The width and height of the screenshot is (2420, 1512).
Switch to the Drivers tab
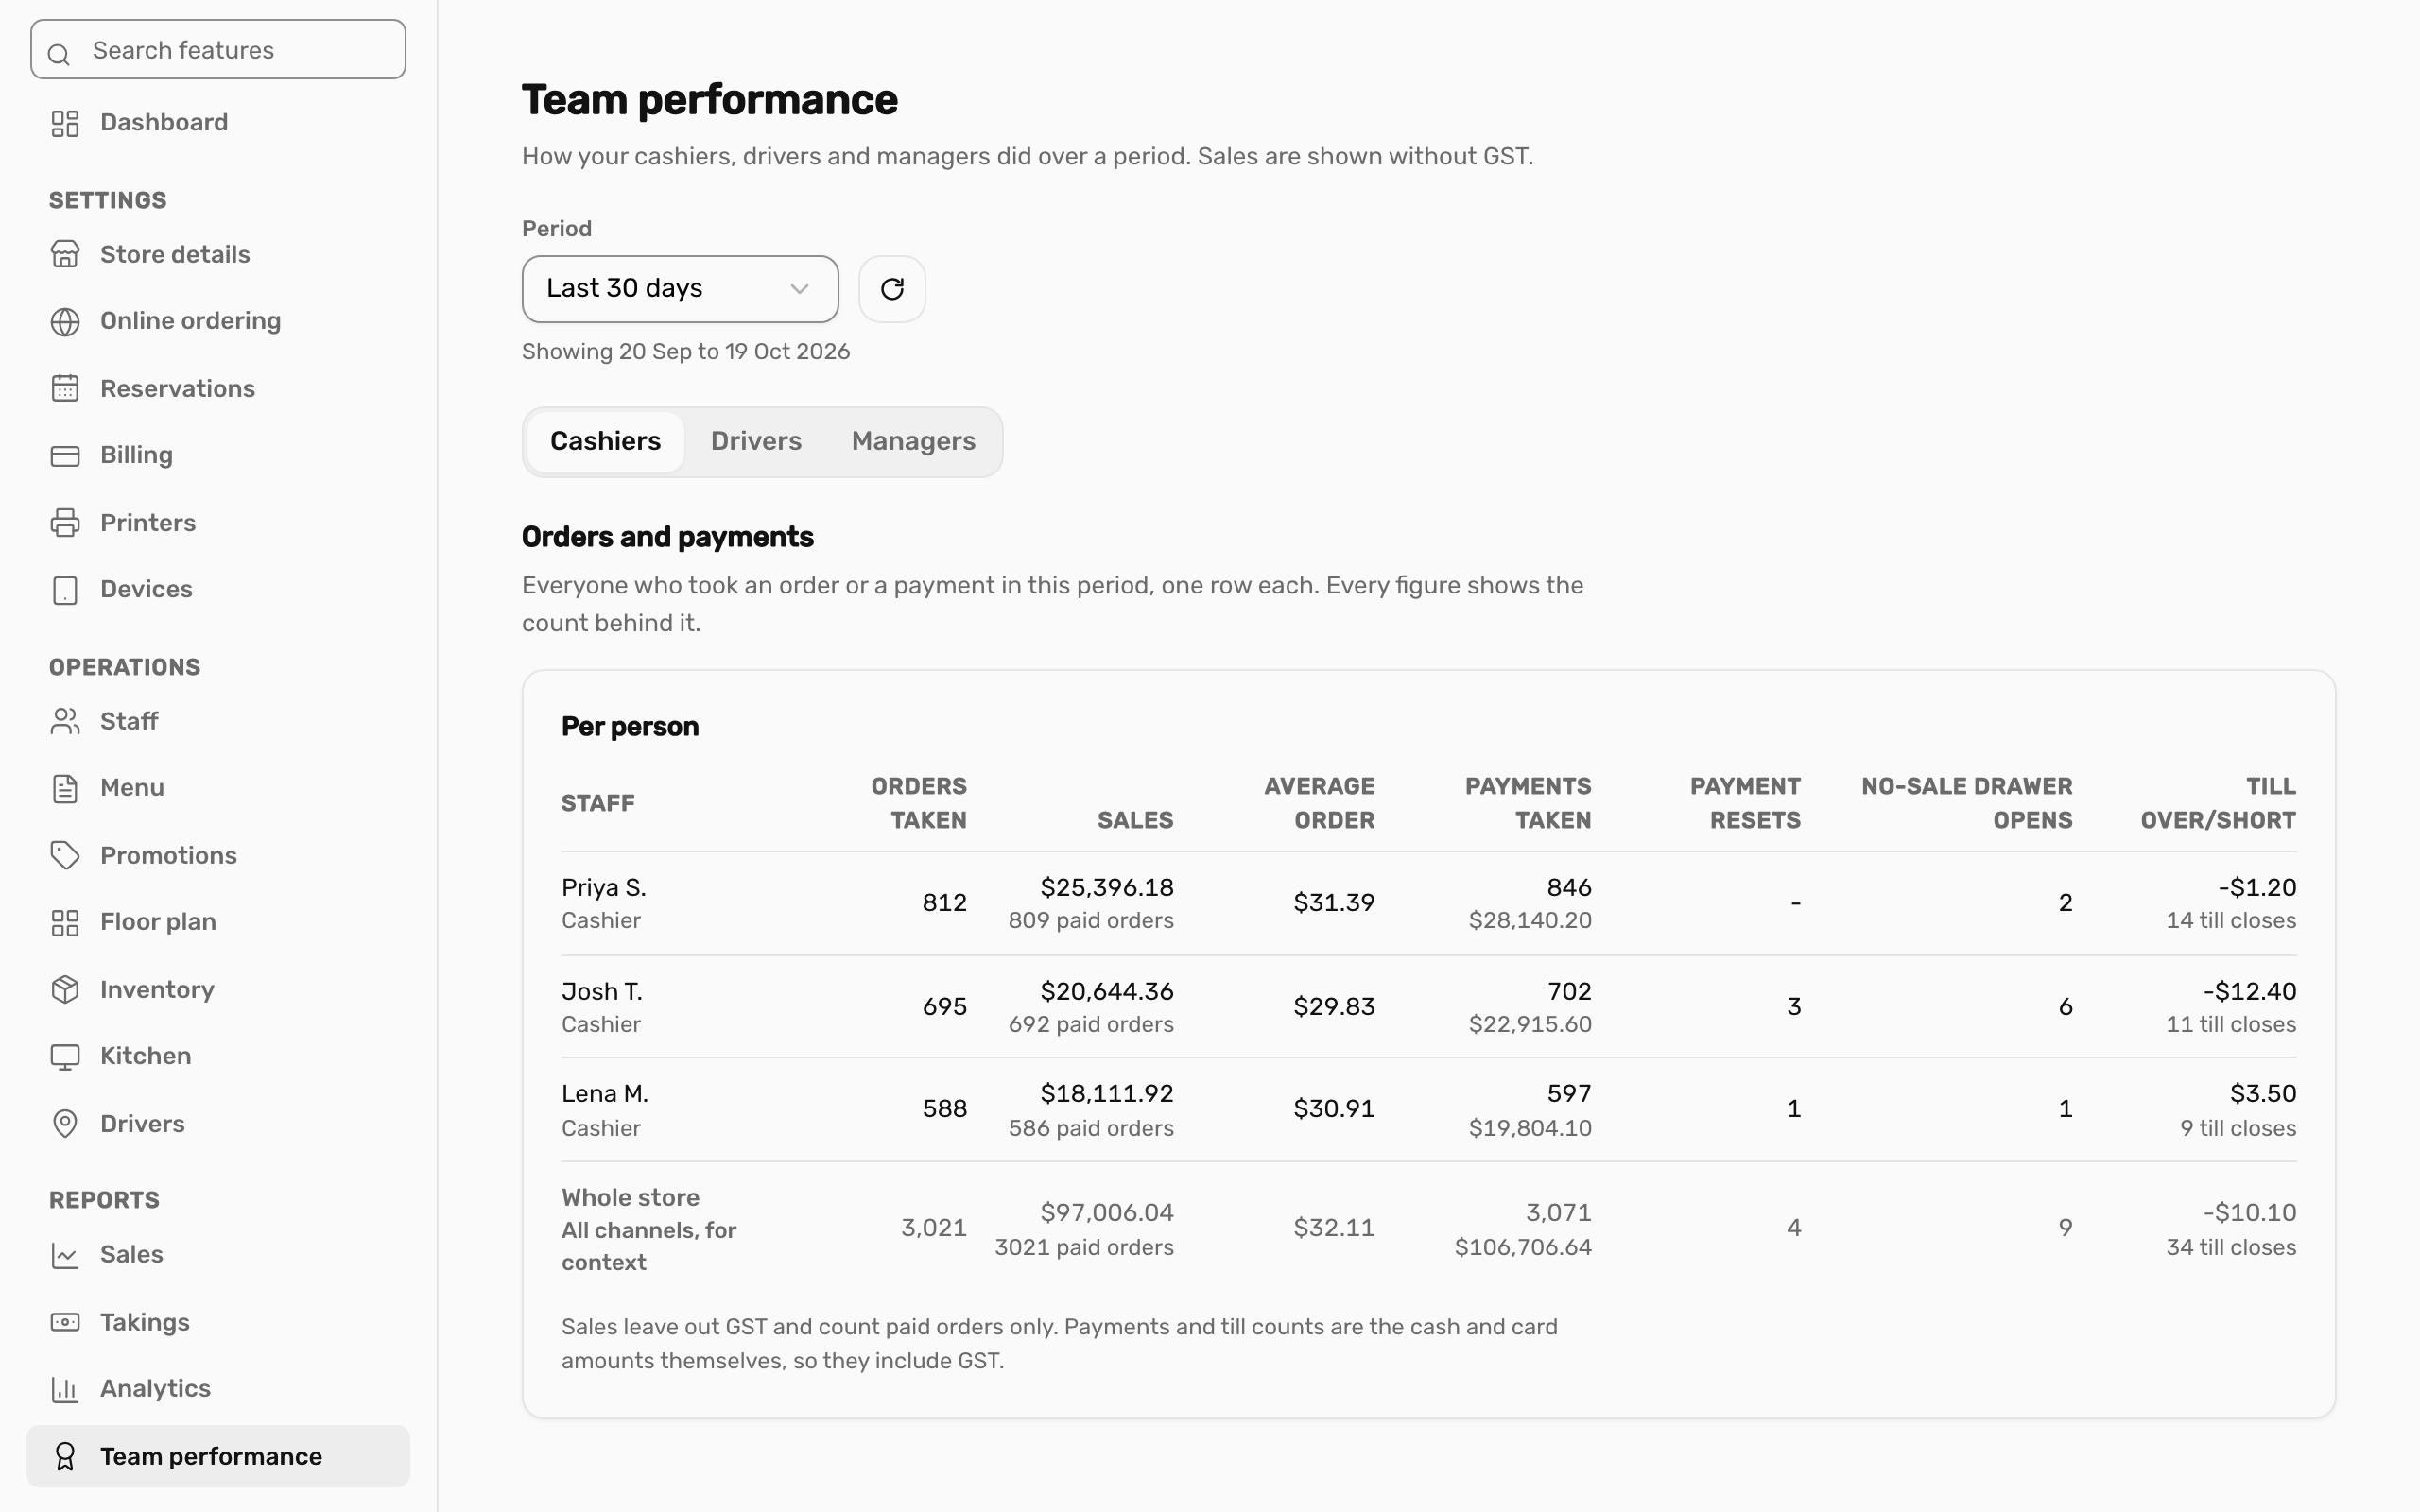(x=756, y=441)
